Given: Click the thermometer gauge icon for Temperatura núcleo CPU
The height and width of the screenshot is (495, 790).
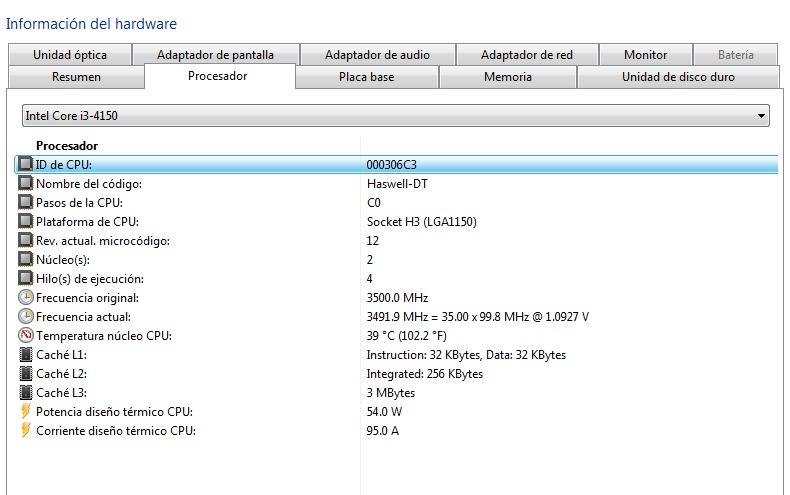Looking at the screenshot, I should [x=25, y=335].
